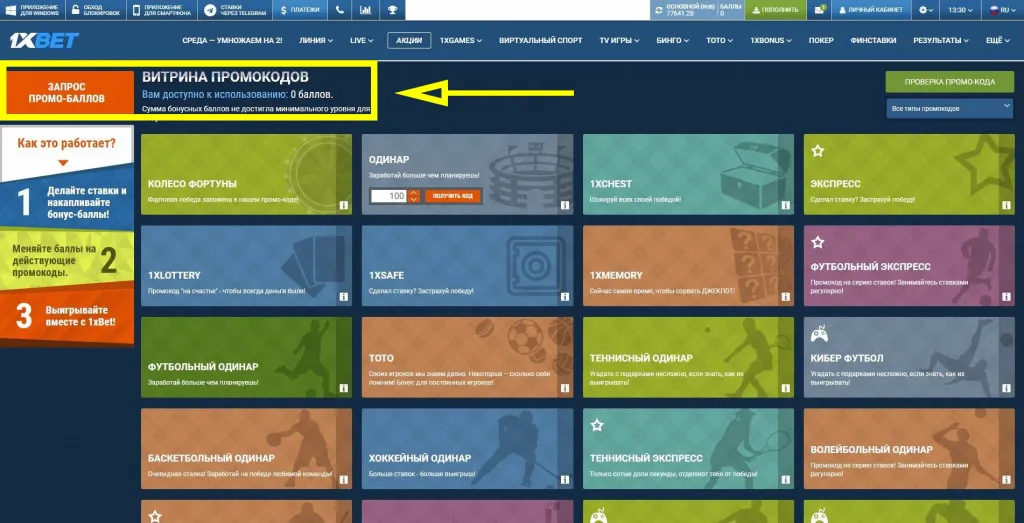The width and height of the screenshot is (1024, 523).
Task: Expand the Бинго menu
Action: 673,40
